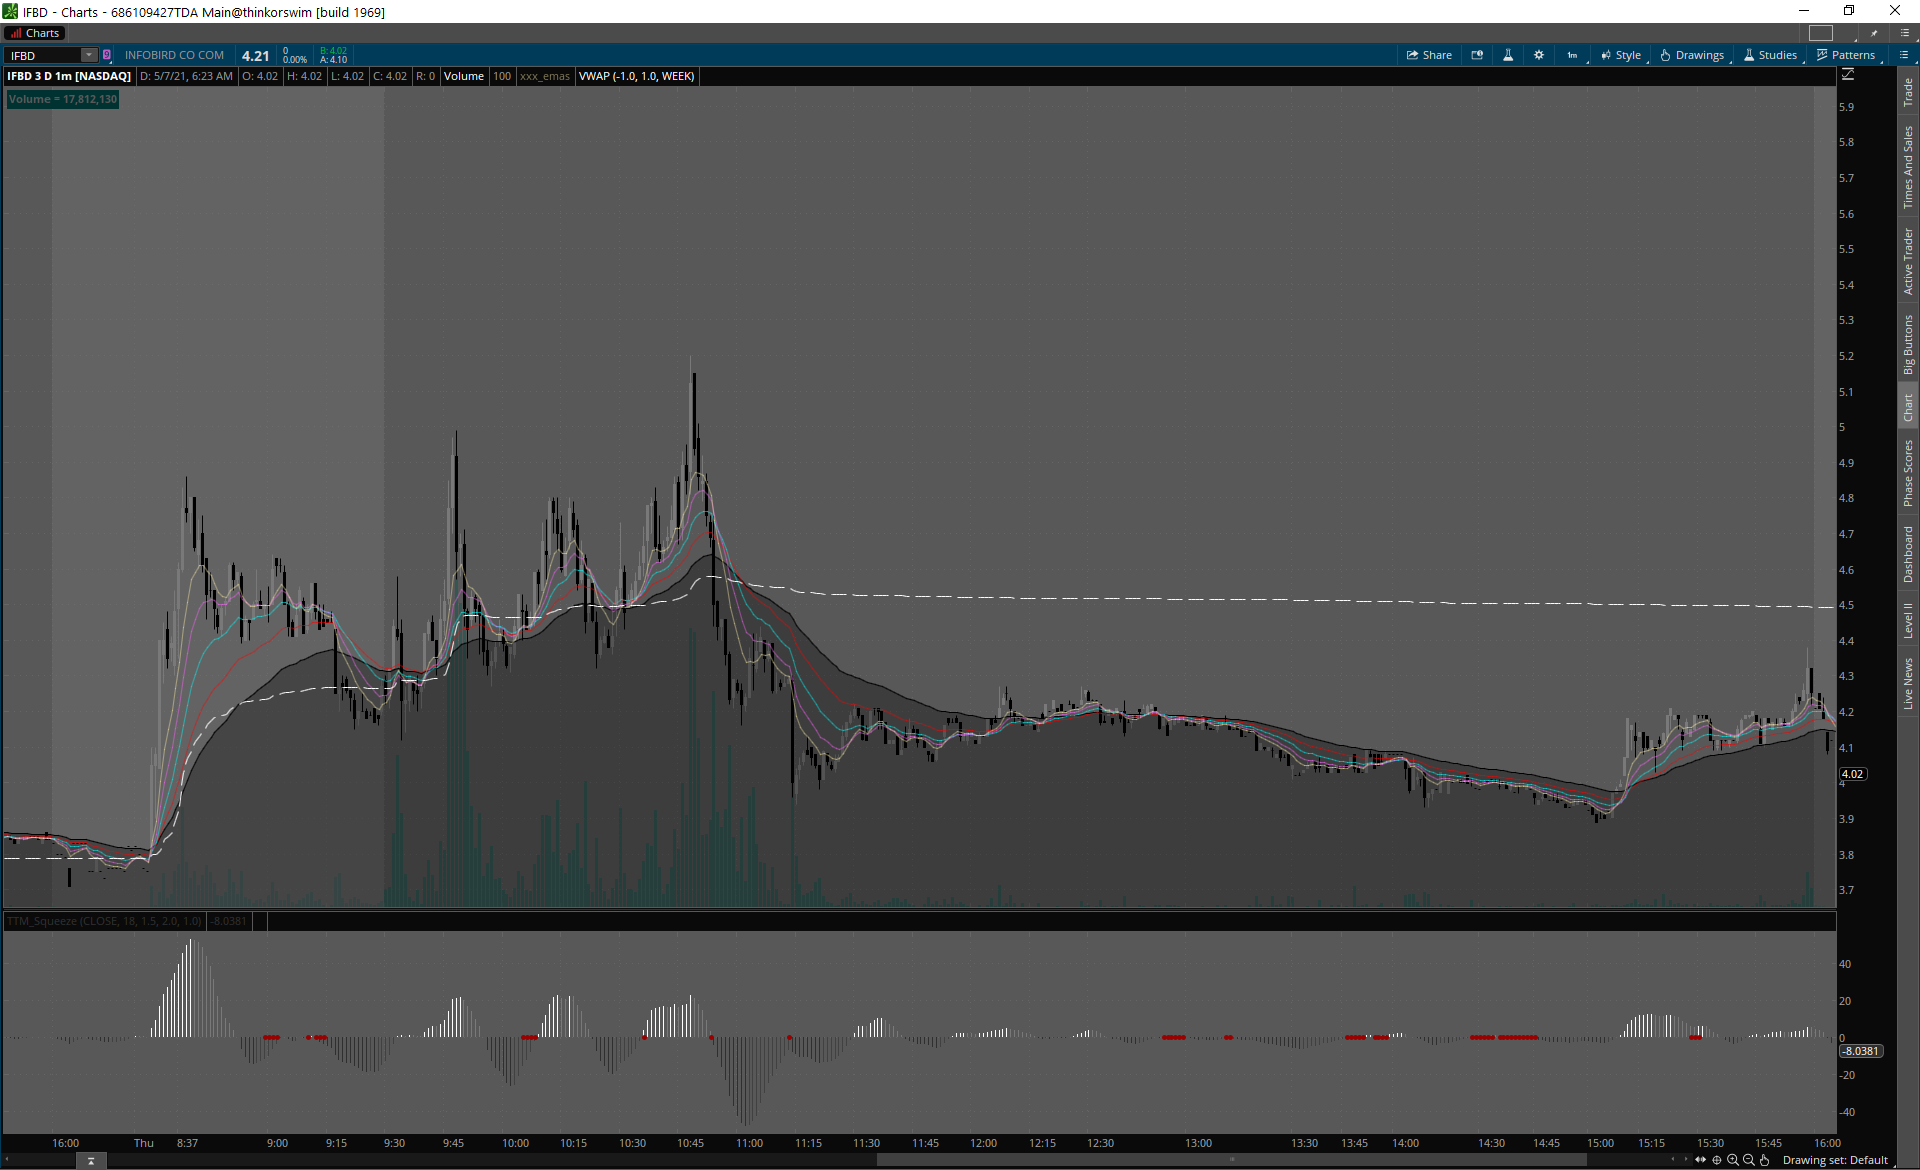Open the Studies menu
Screen dimensions: 1920x1170
coord(1770,55)
